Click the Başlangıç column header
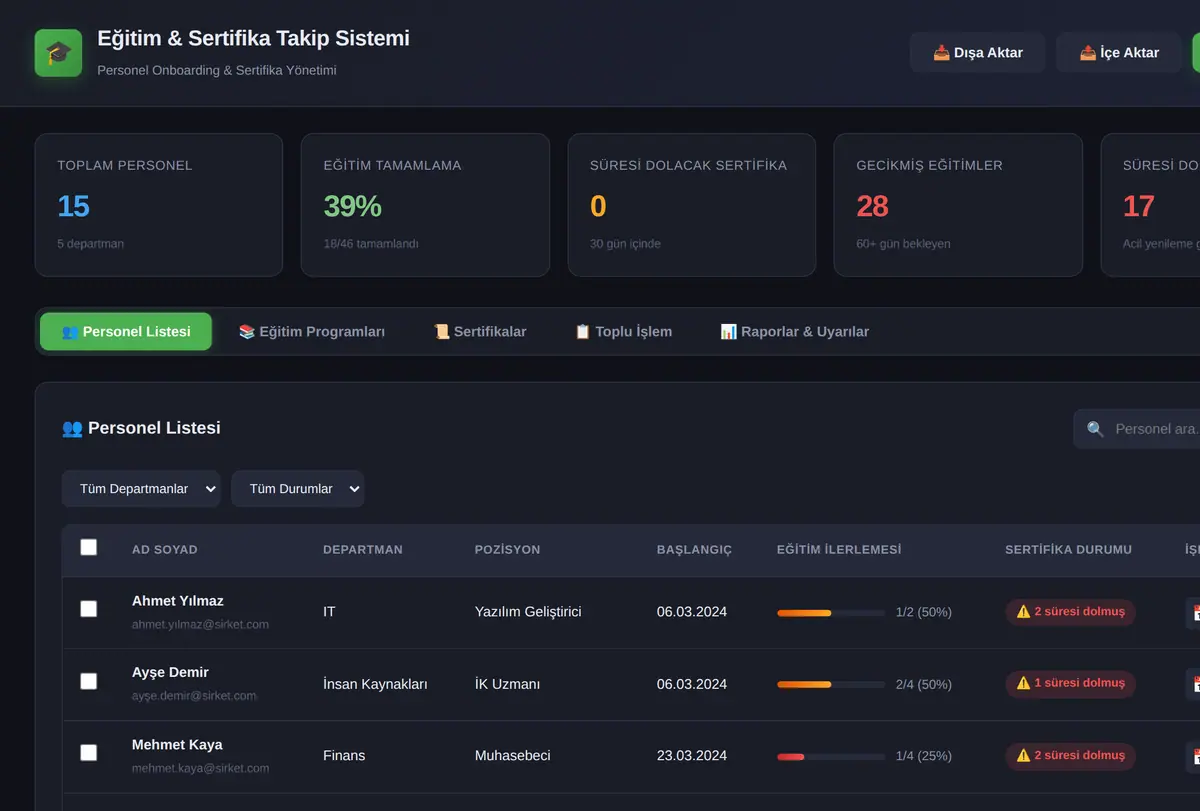Viewport: 1200px width, 811px height. click(x=694, y=550)
